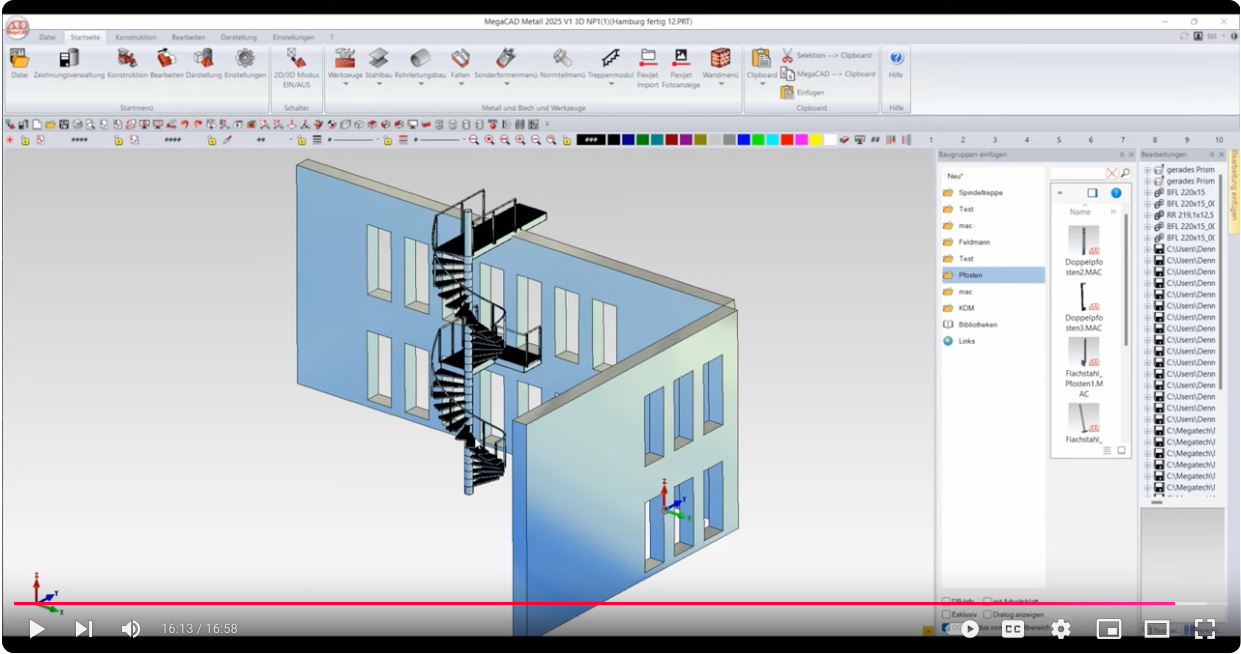
Task: Open the Sonderformenmenü dropdown
Action: (x=505, y=84)
